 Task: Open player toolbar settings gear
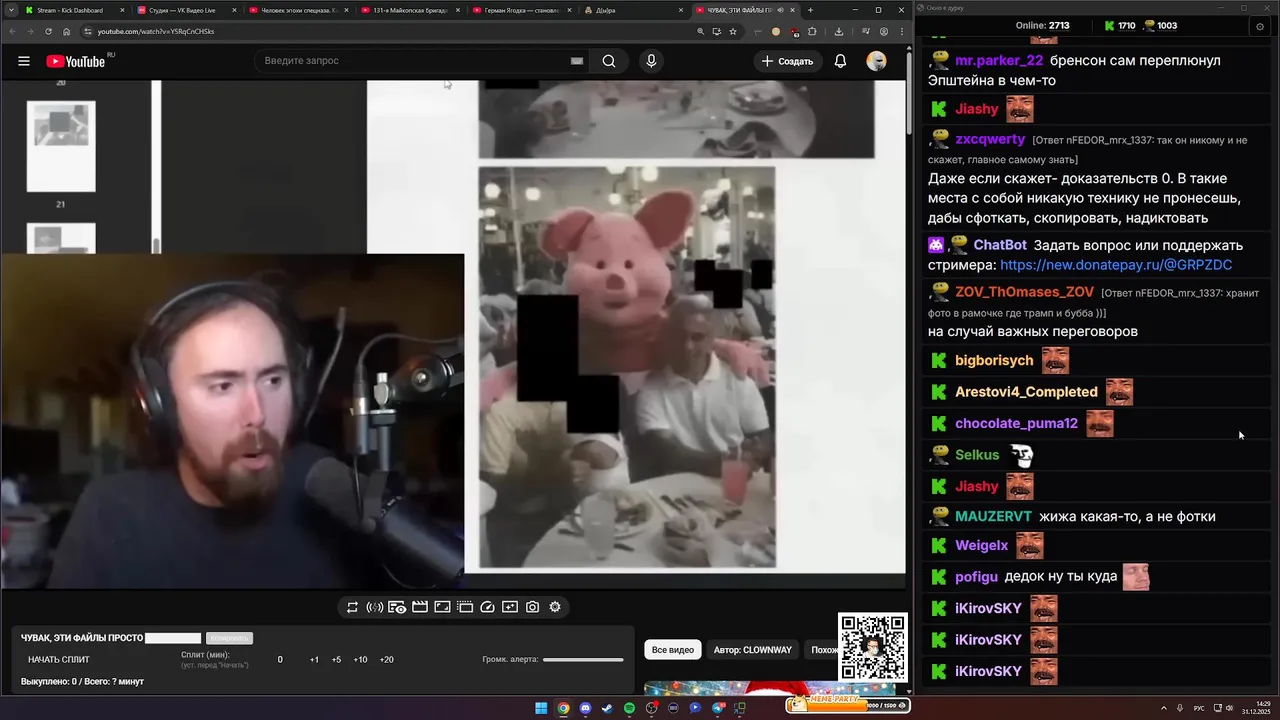[x=555, y=607]
